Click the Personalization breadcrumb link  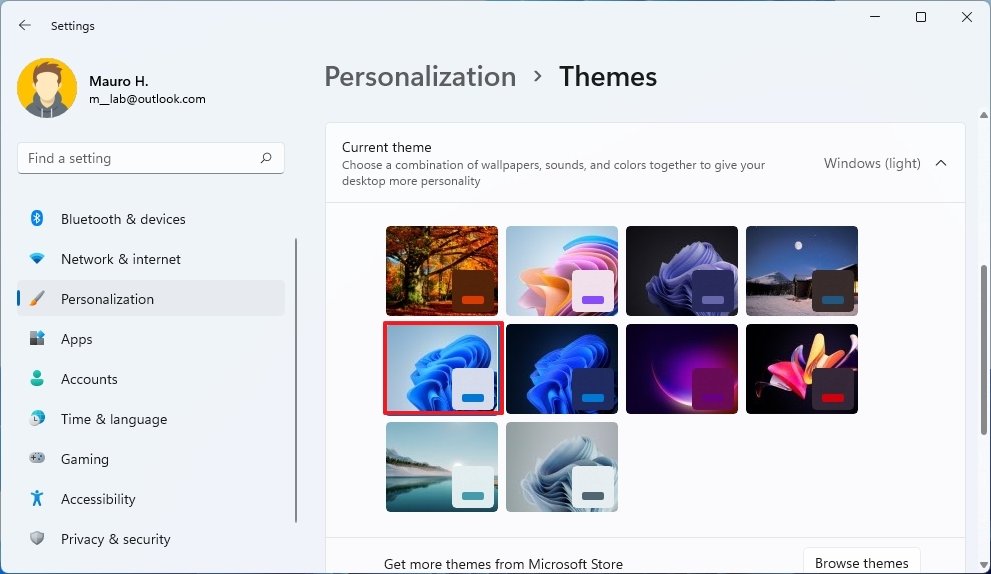point(420,76)
